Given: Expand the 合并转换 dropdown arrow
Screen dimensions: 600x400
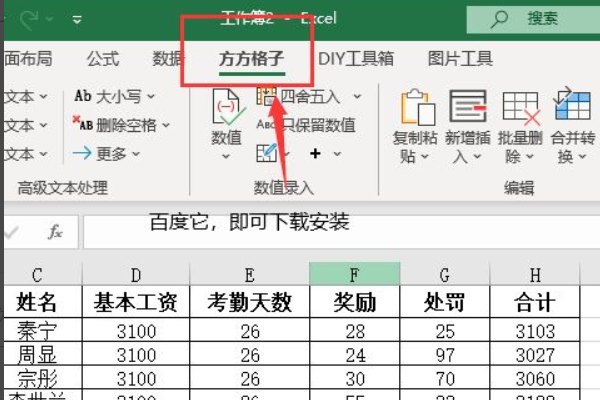Looking at the screenshot, I should (x=582, y=156).
